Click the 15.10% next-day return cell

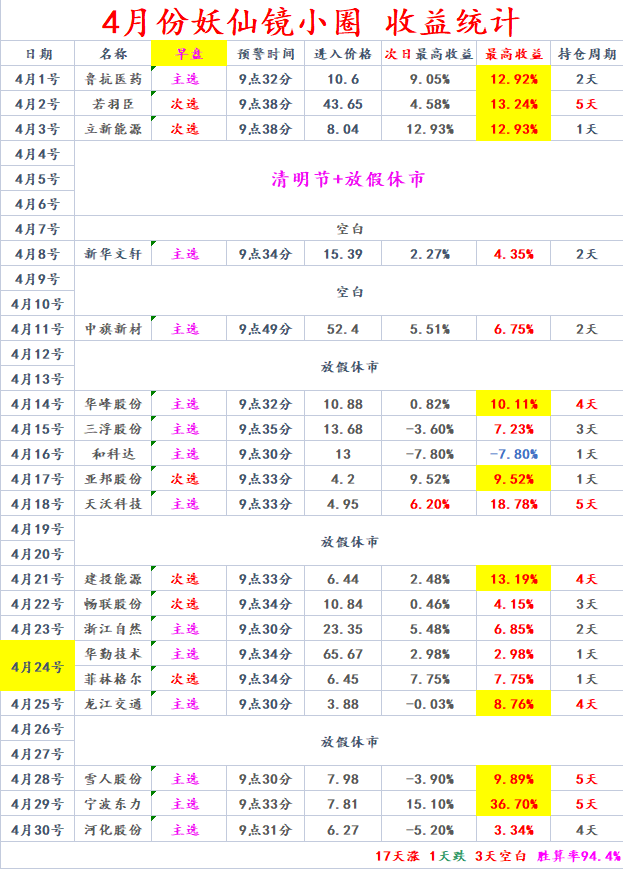429,804
